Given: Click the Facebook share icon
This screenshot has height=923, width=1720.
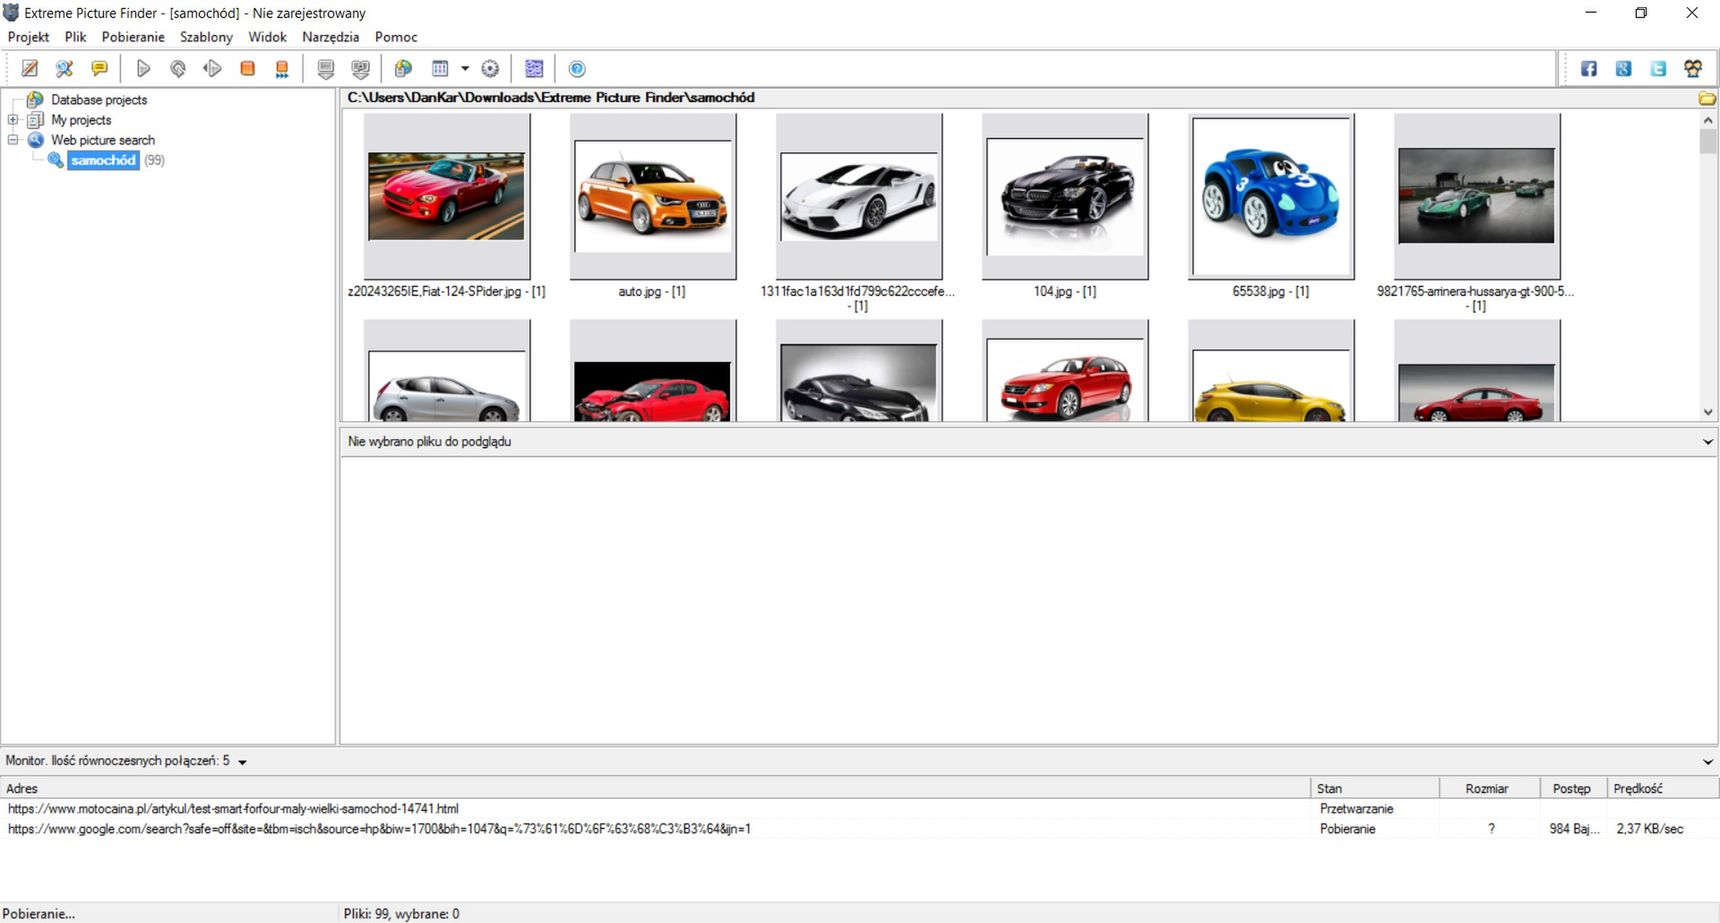Looking at the screenshot, I should point(1589,69).
